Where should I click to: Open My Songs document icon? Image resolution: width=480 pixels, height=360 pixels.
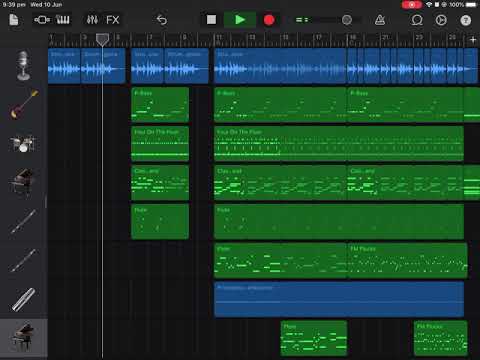pos(14,20)
